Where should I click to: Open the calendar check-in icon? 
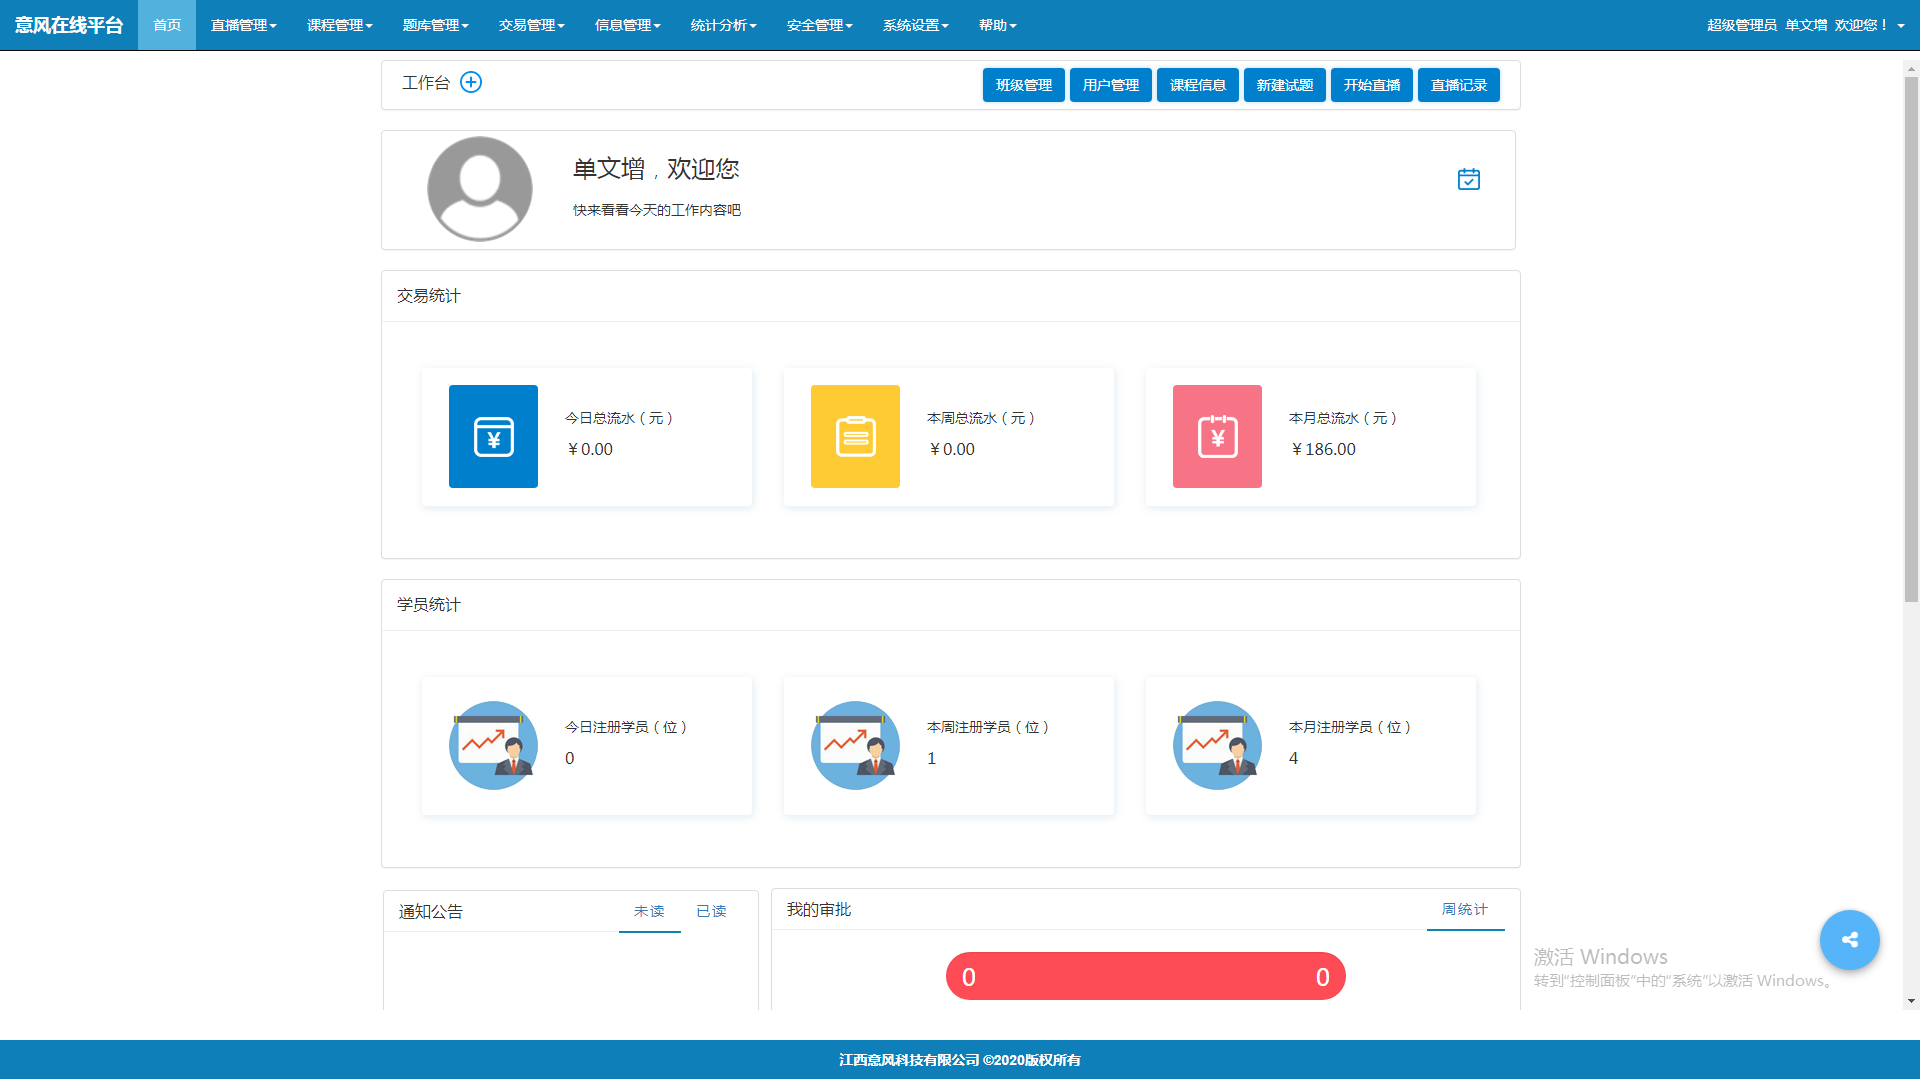pyautogui.click(x=1468, y=180)
